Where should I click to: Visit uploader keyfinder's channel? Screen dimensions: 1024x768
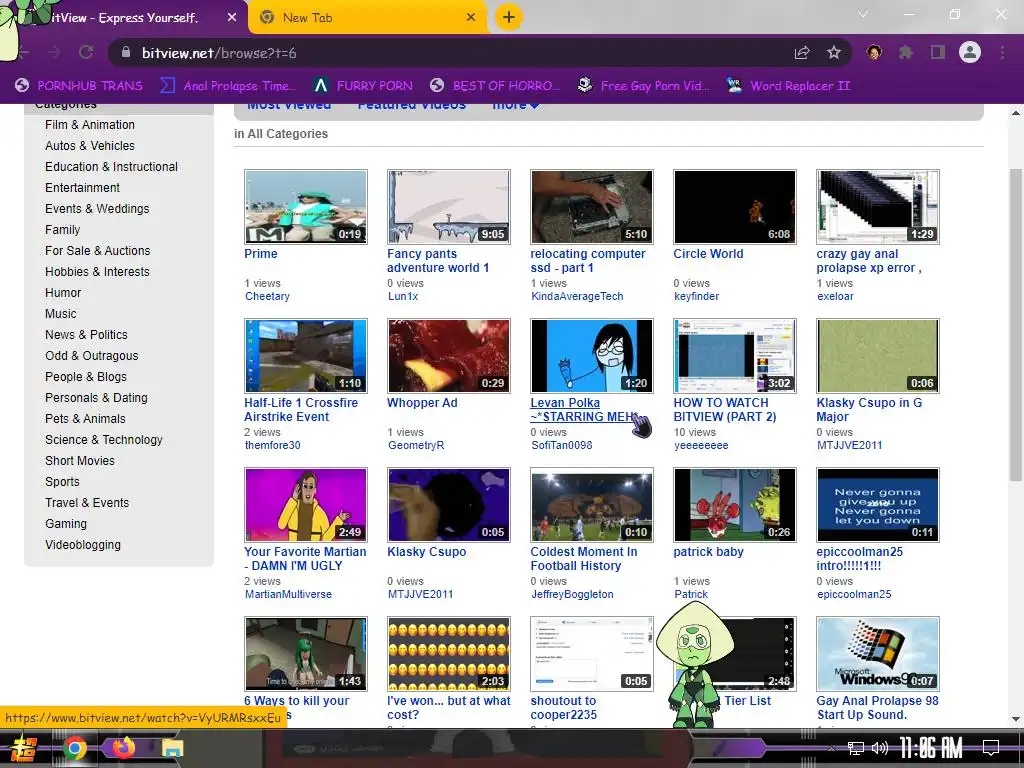coord(696,296)
